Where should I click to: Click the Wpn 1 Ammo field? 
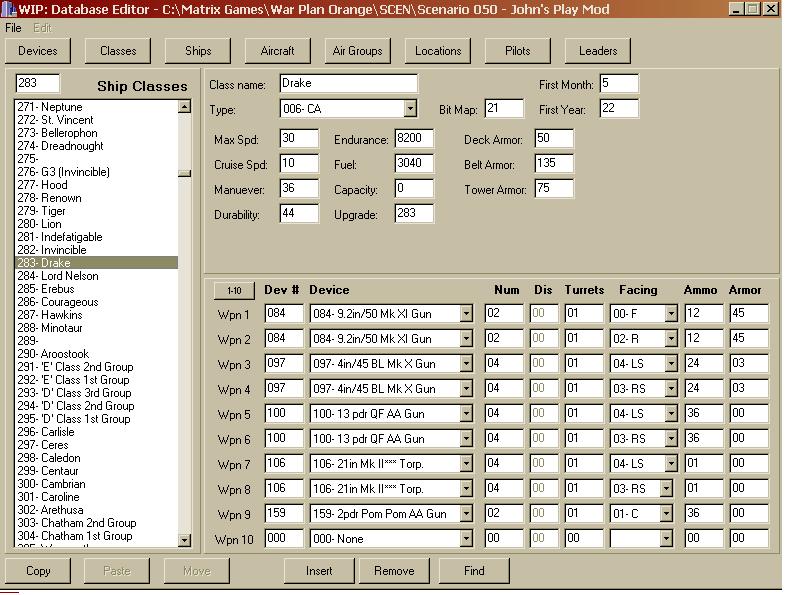704,314
